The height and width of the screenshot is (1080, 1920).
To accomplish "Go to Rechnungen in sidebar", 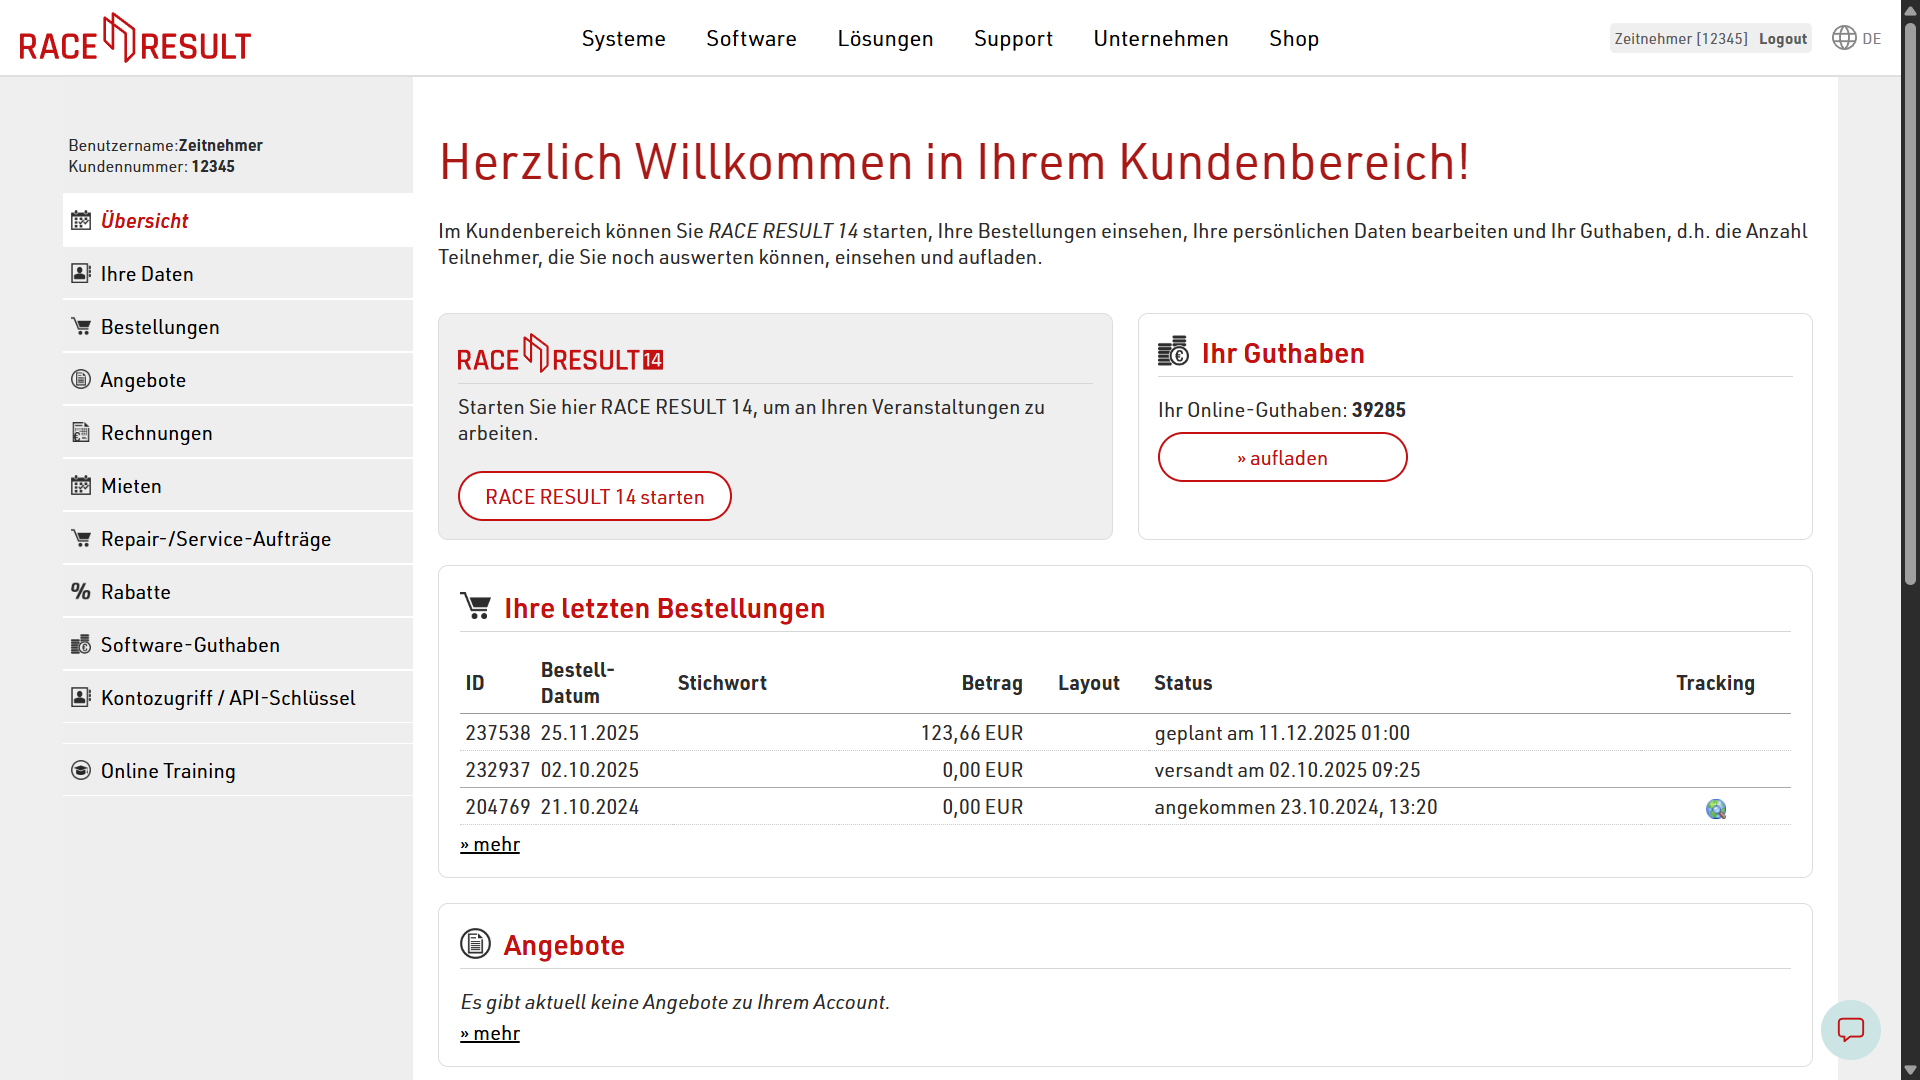I will (x=156, y=432).
